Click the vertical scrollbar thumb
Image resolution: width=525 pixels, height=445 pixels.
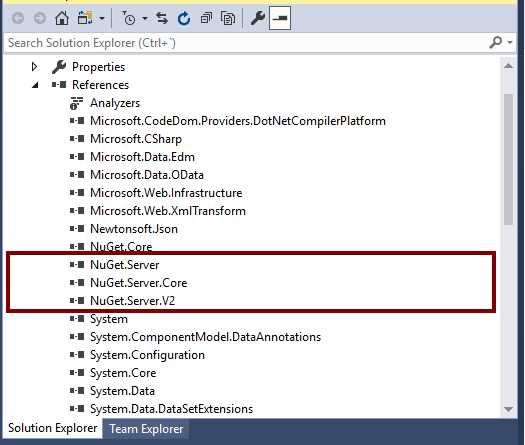click(508, 159)
